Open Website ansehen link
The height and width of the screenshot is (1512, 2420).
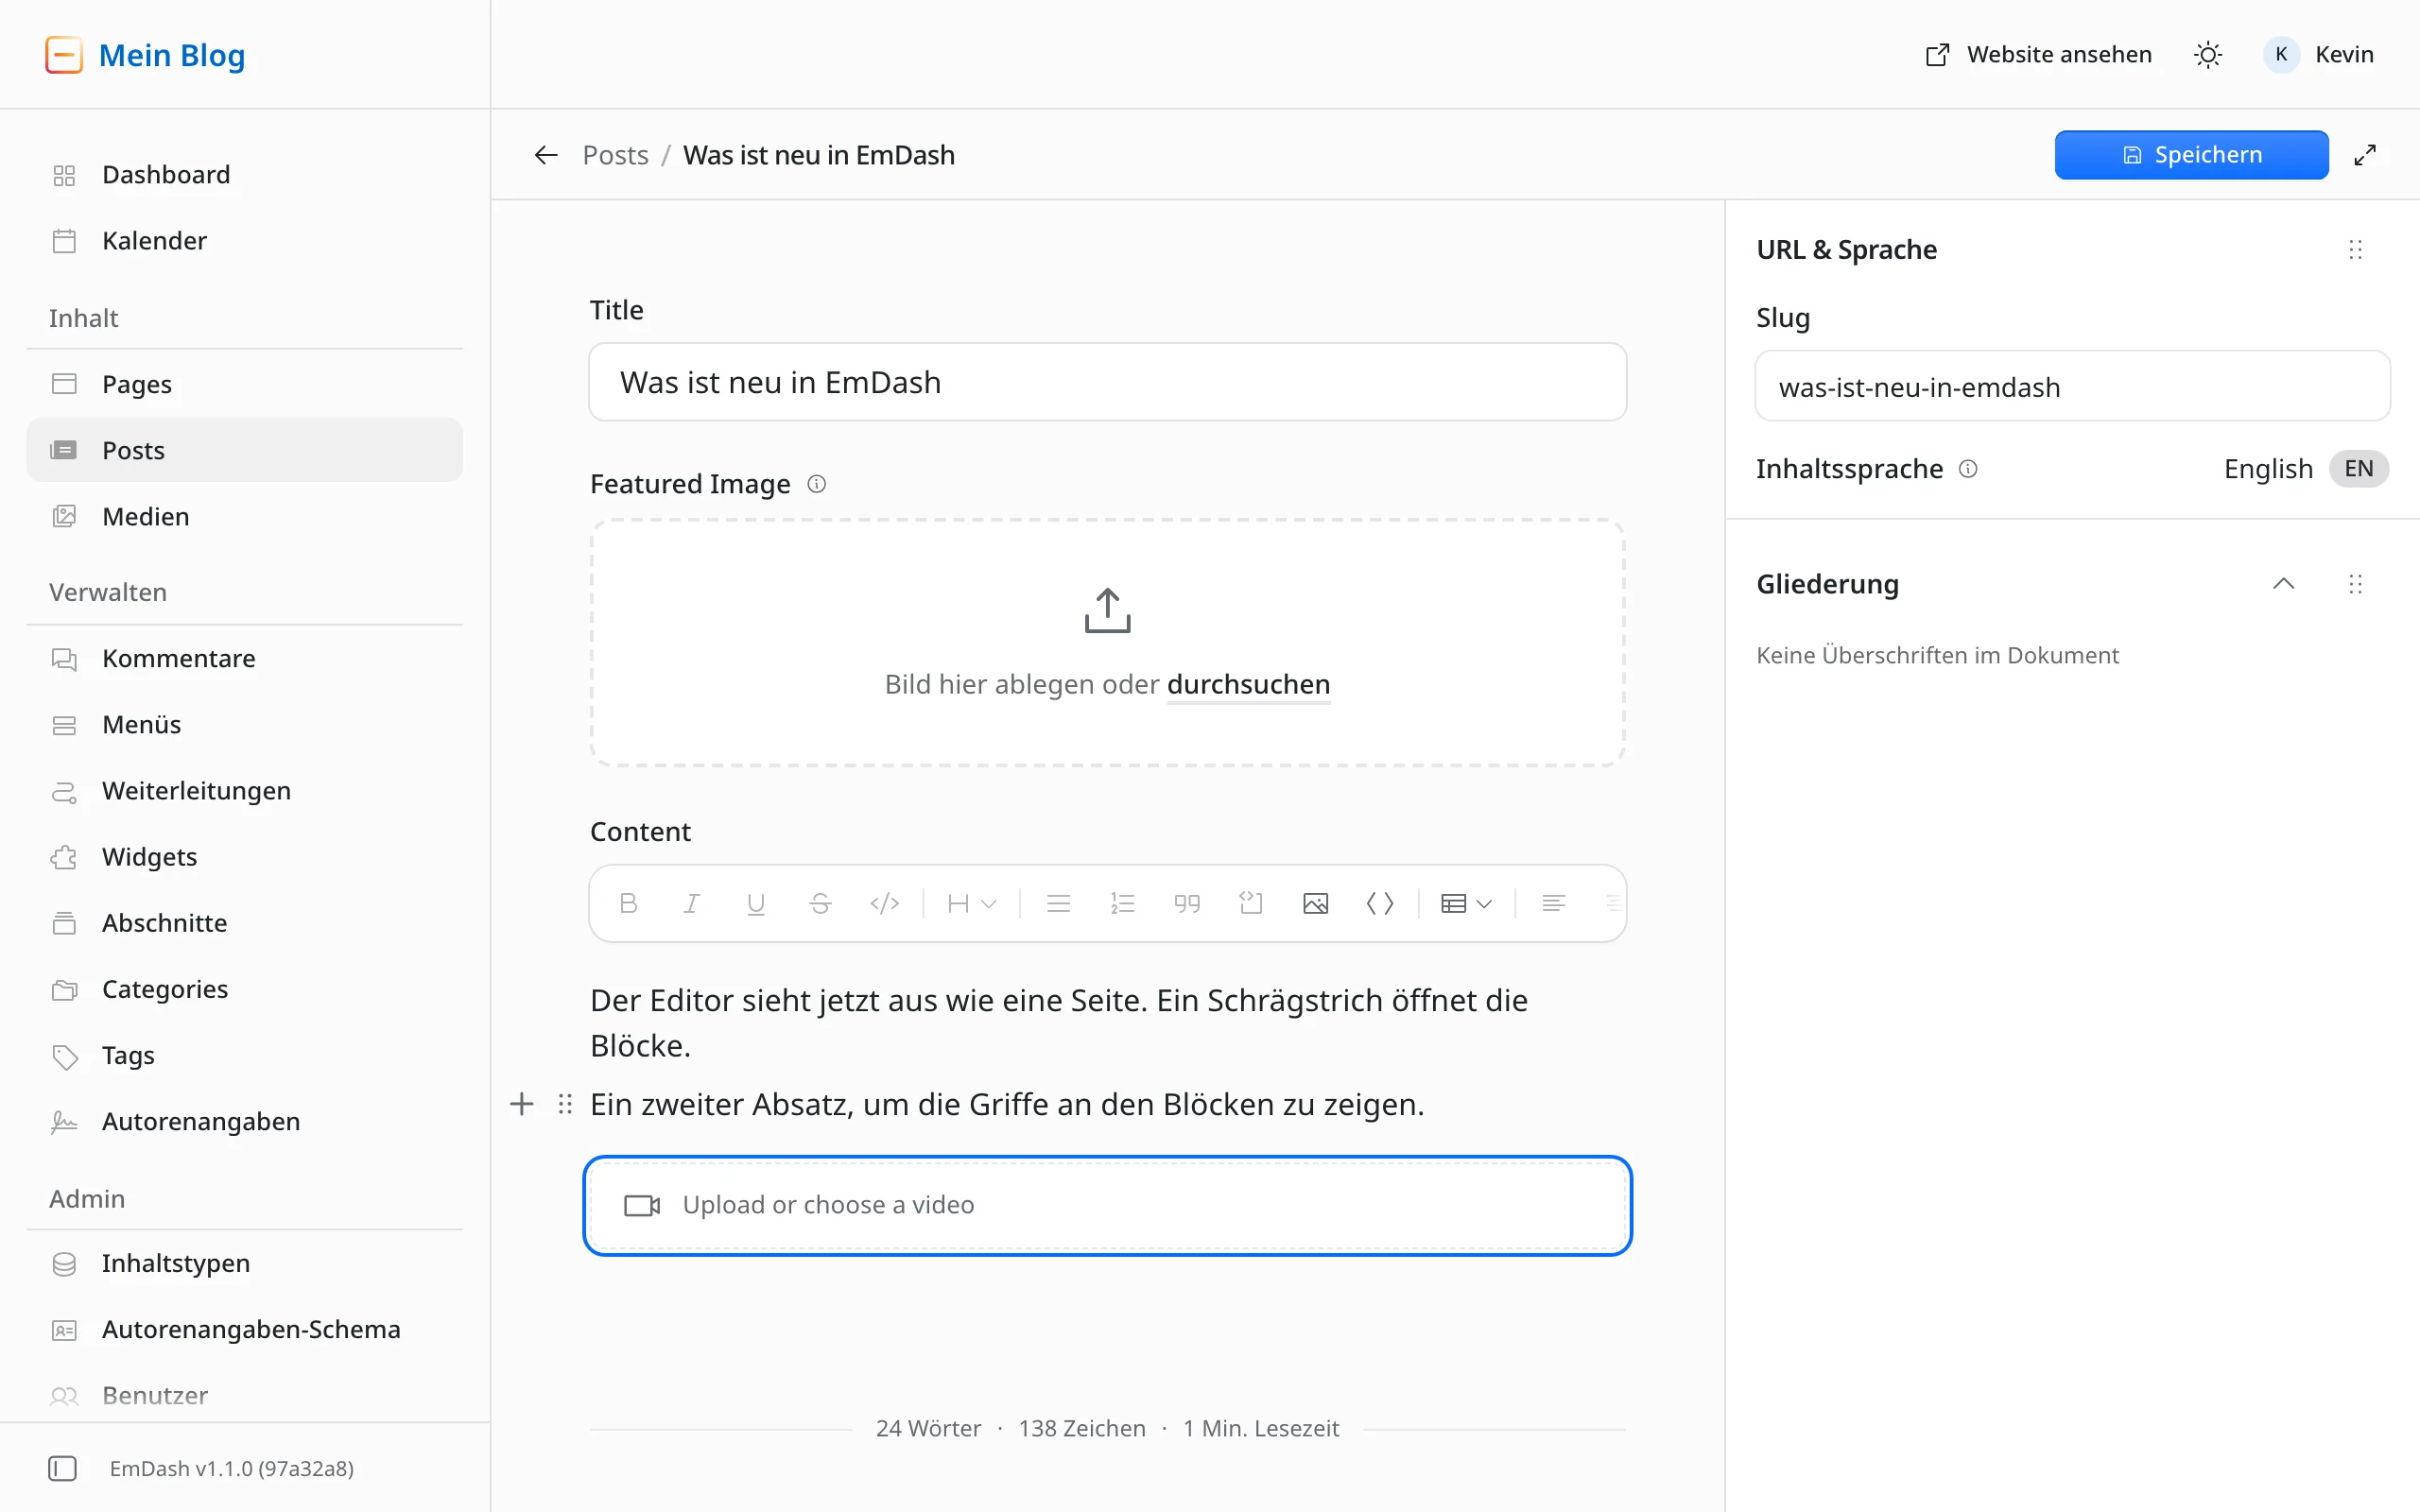tap(2038, 55)
